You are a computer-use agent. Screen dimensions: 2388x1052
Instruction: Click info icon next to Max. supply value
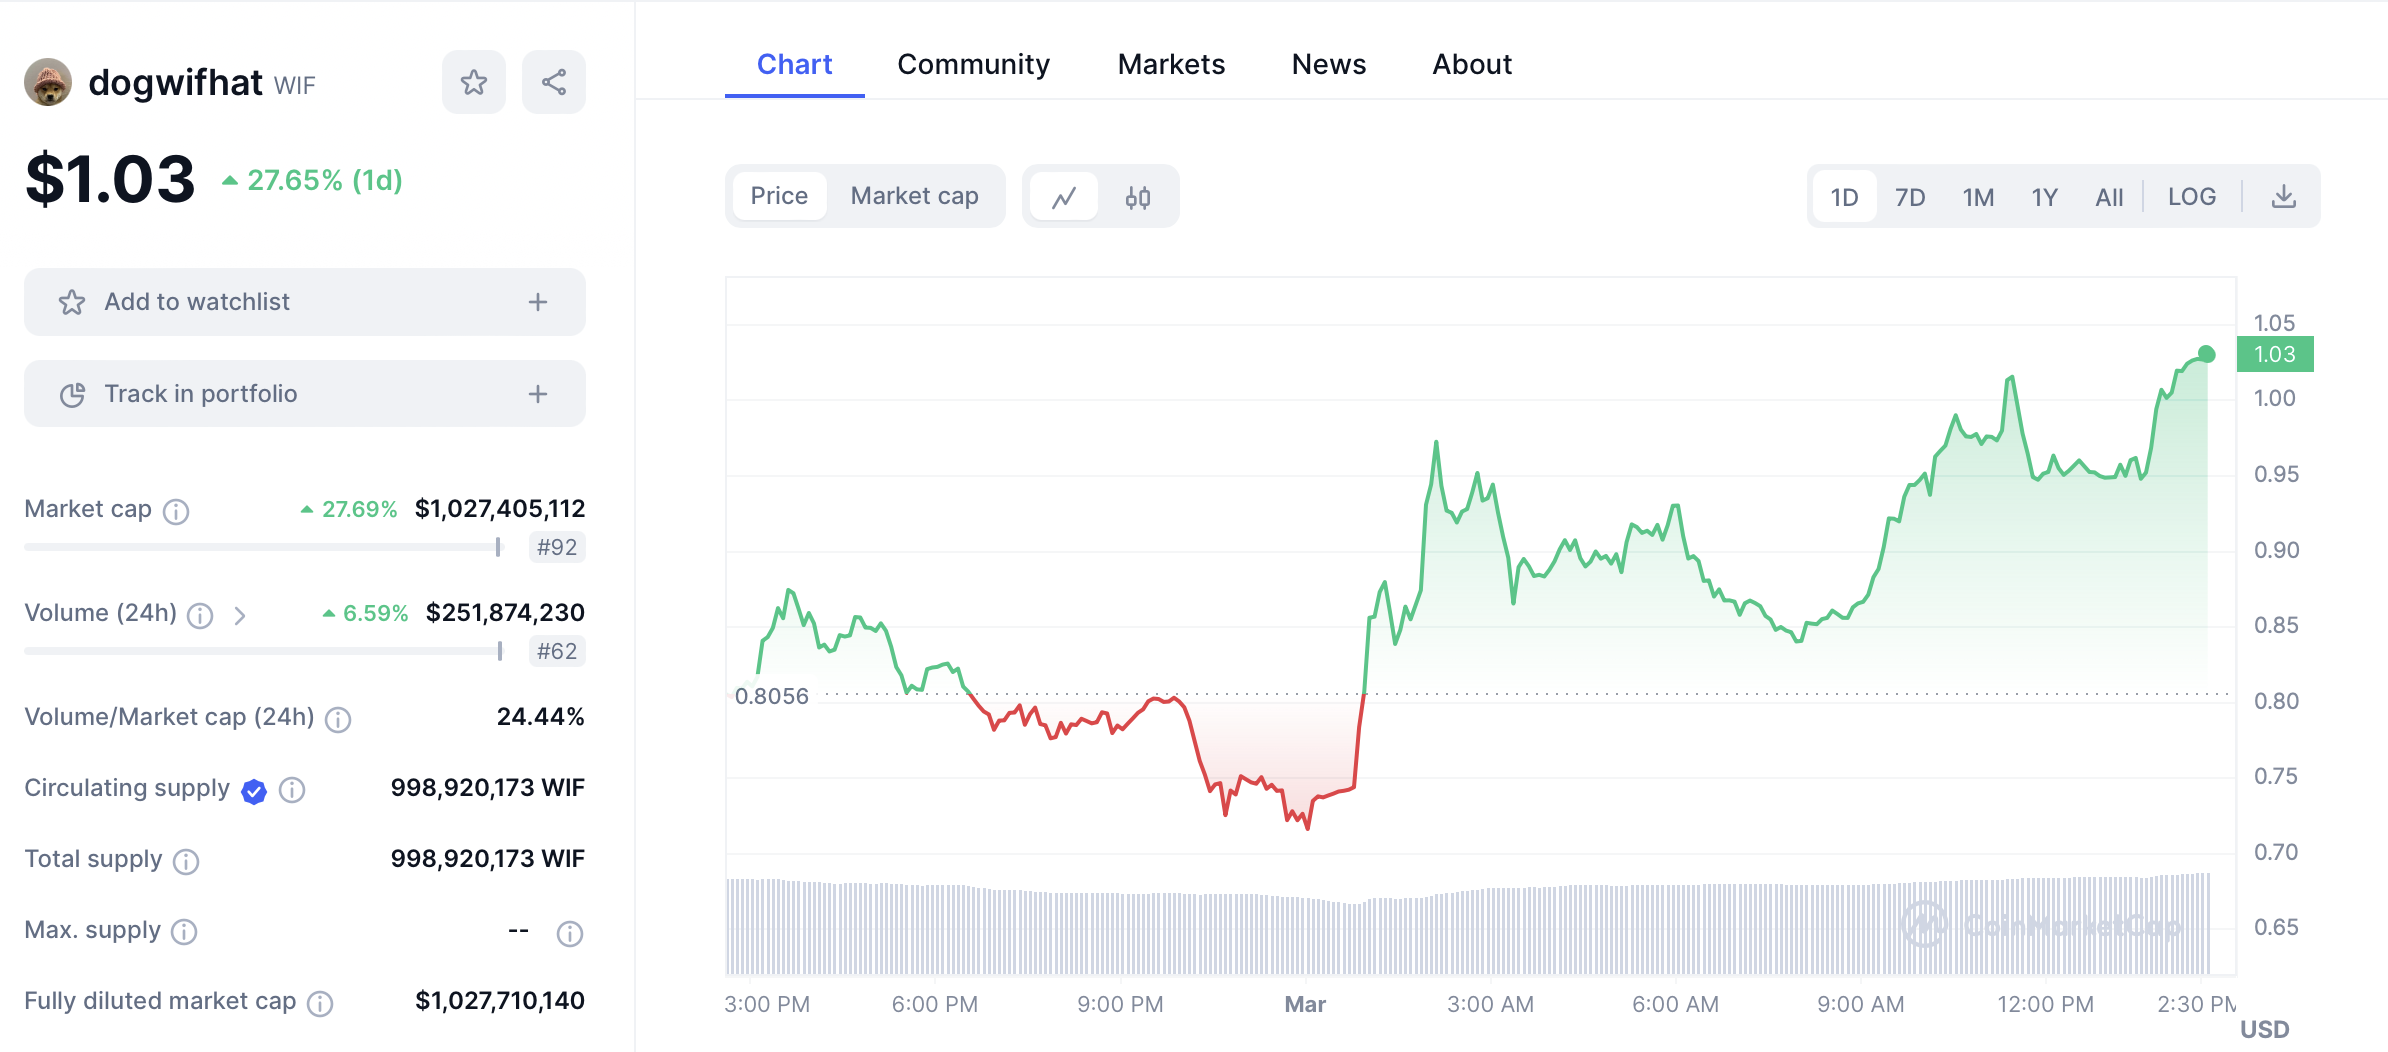tap(569, 933)
